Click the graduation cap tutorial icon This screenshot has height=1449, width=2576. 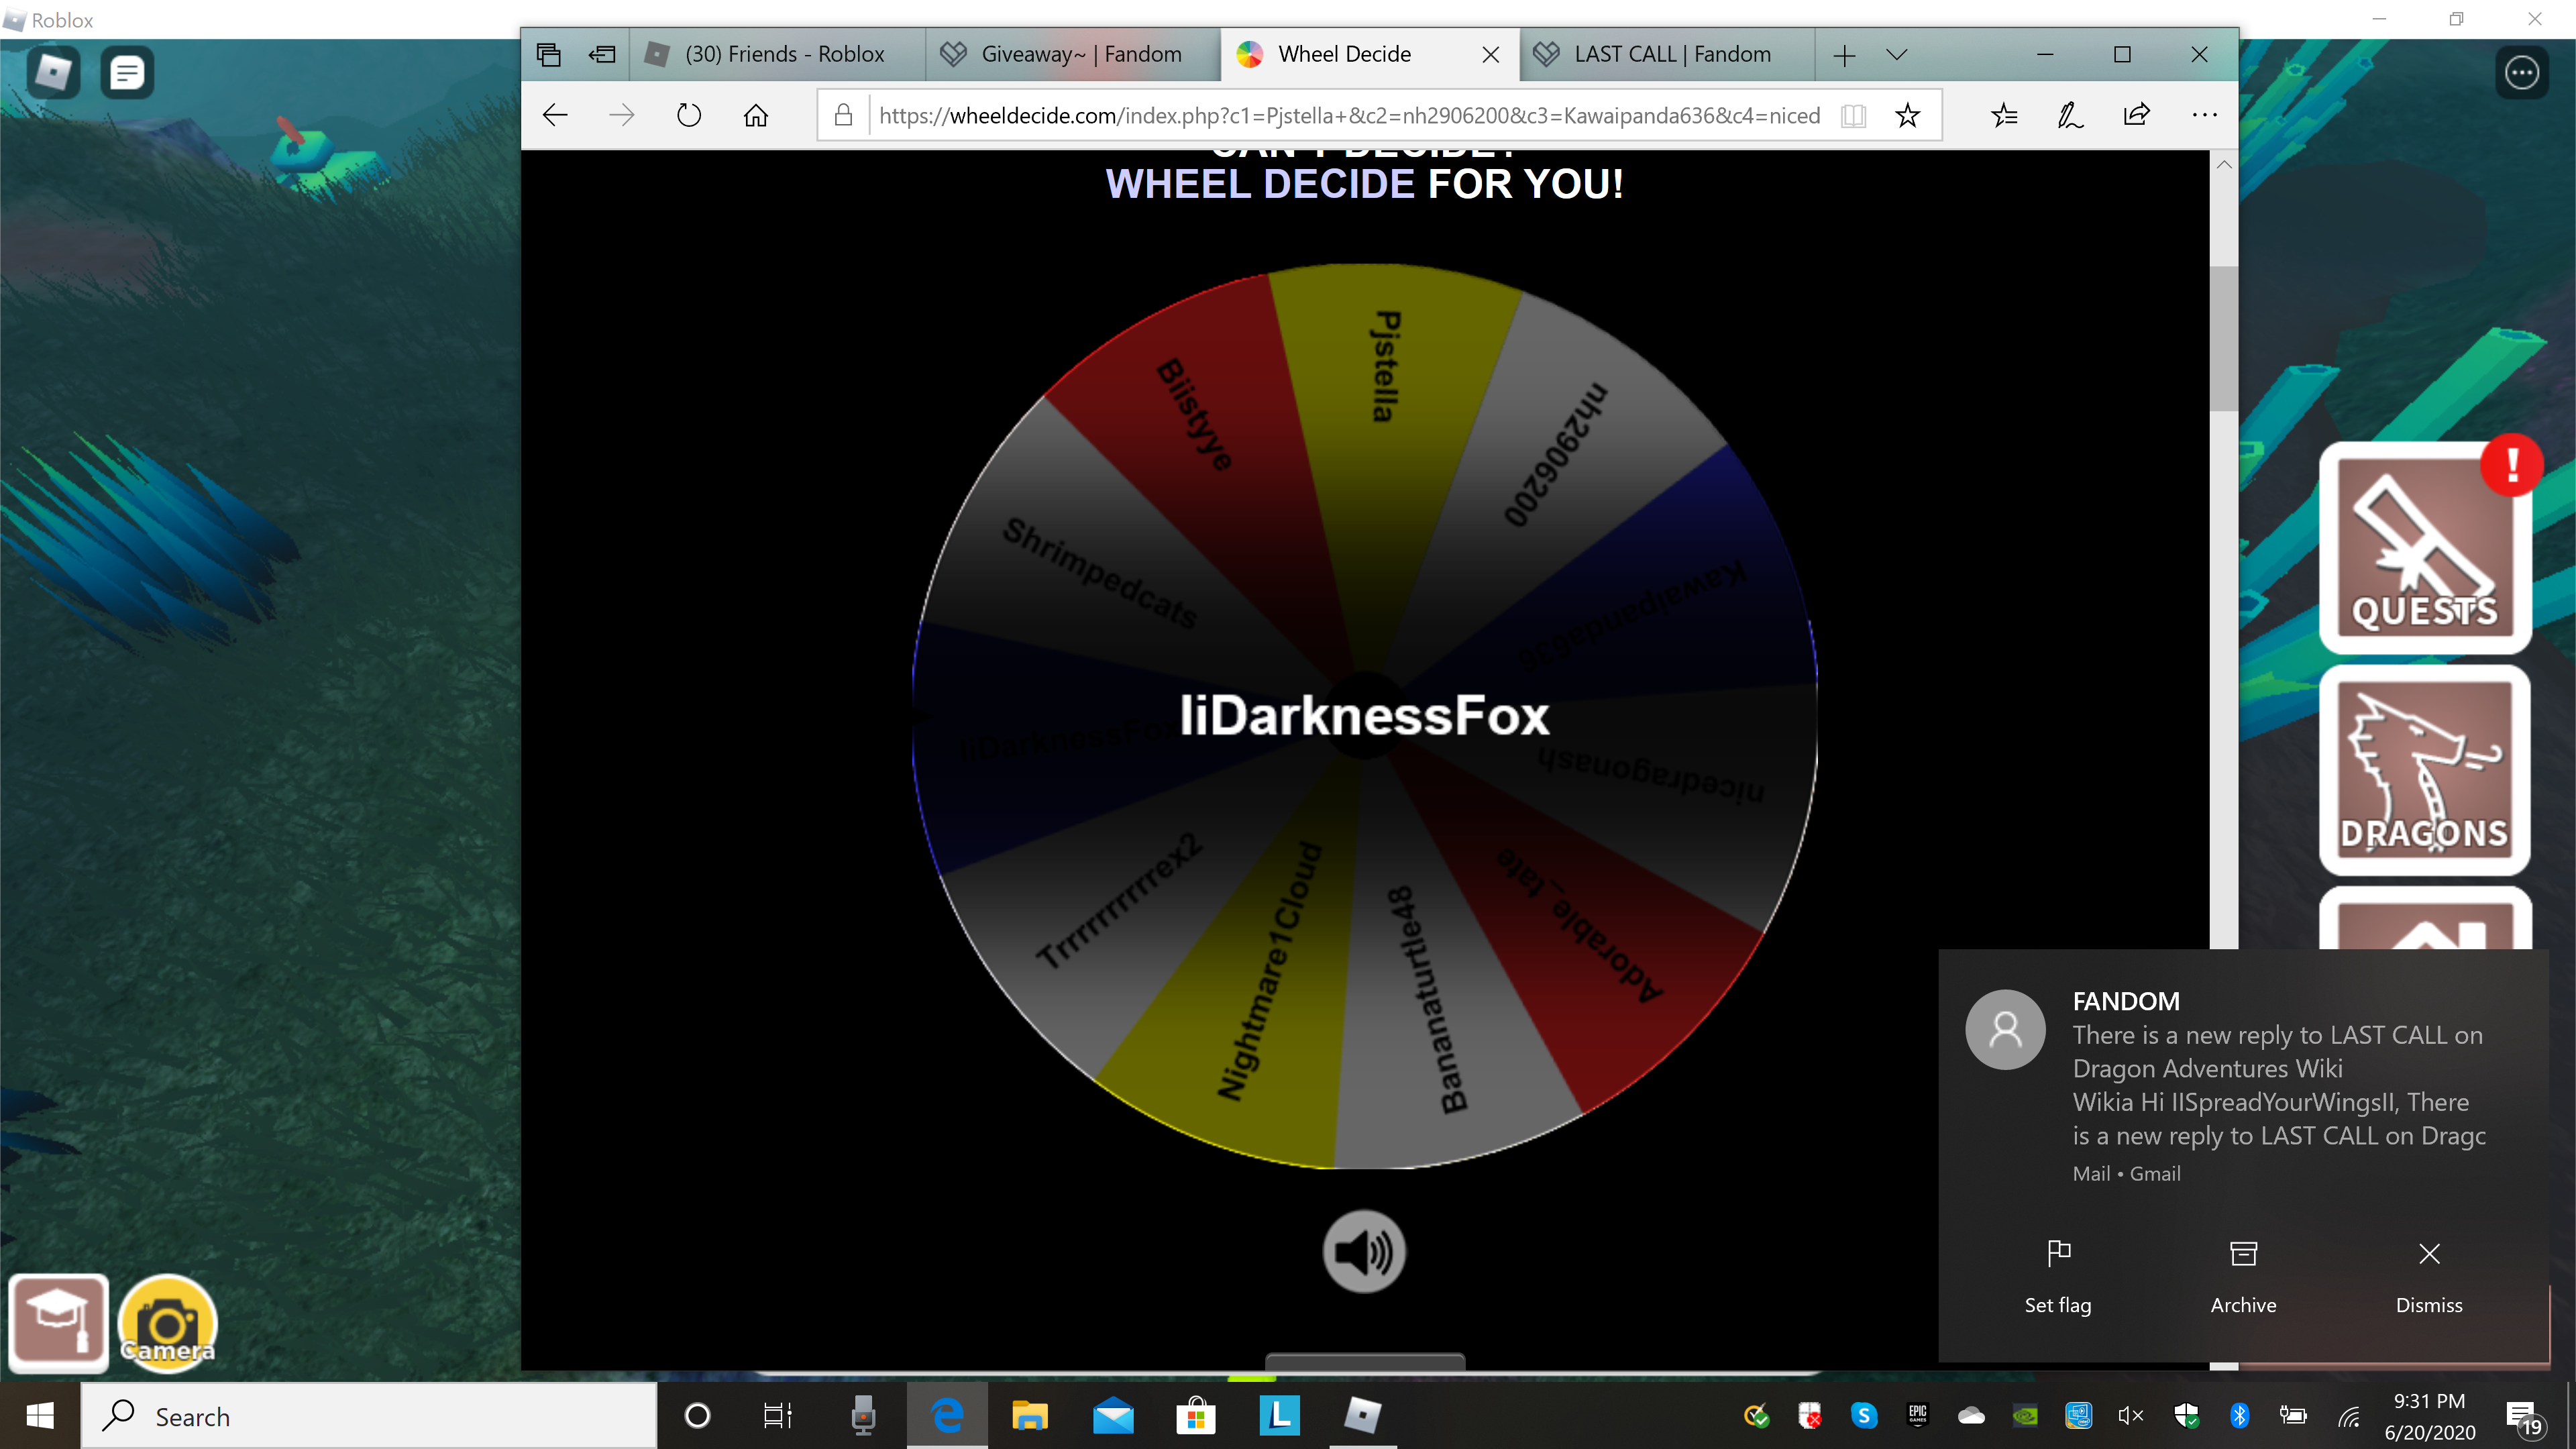point(58,1322)
